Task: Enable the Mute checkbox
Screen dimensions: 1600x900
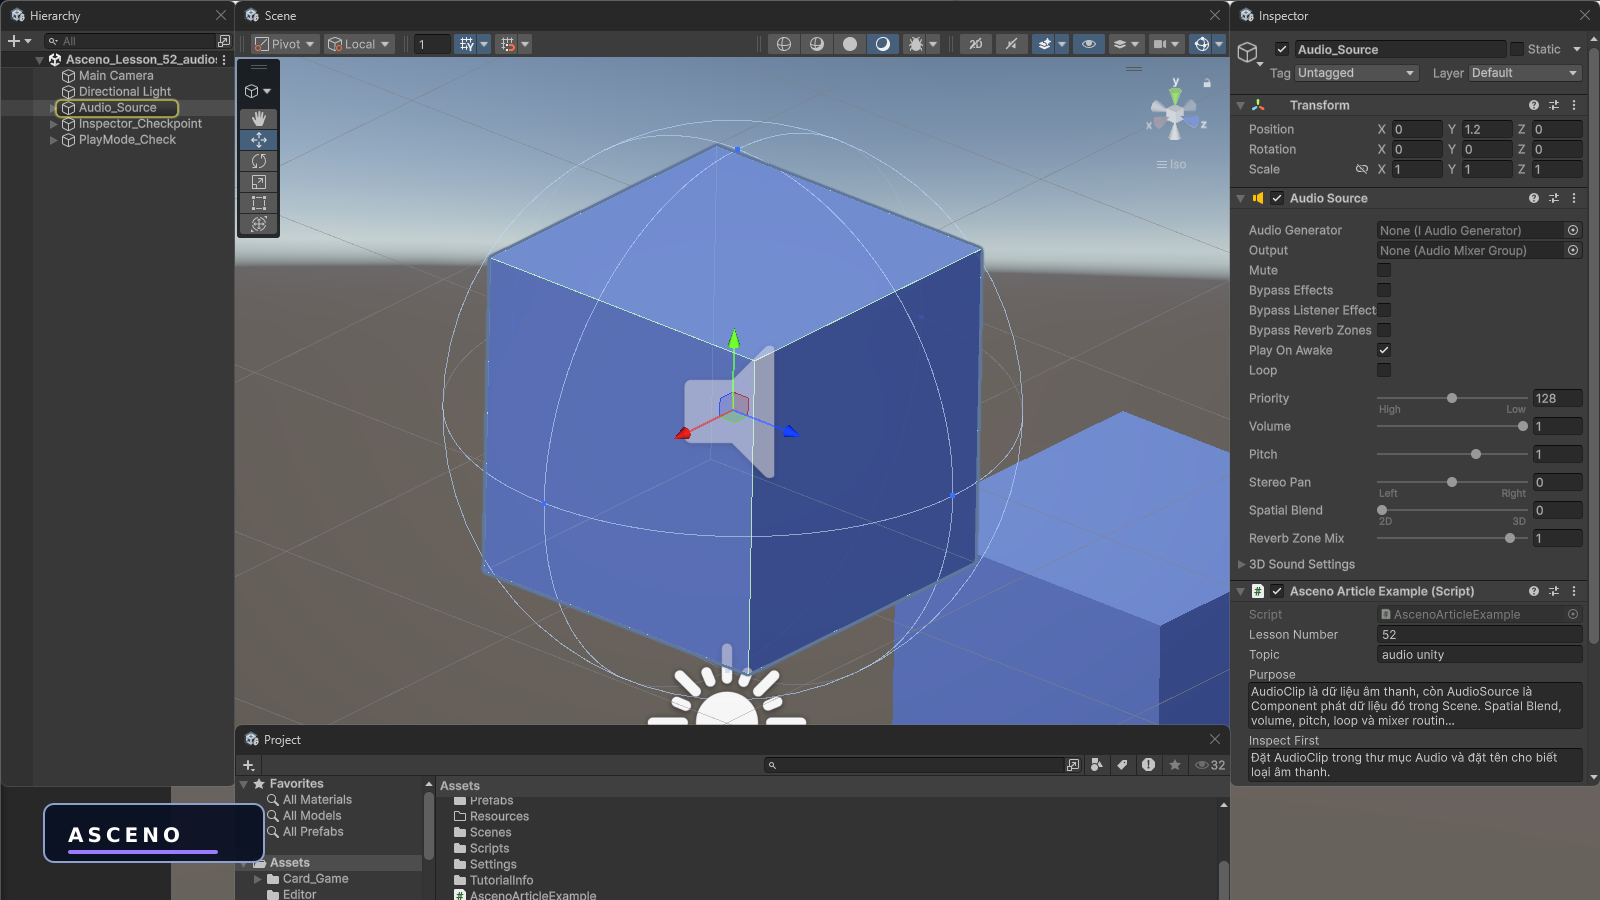Action: coord(1384,270)
